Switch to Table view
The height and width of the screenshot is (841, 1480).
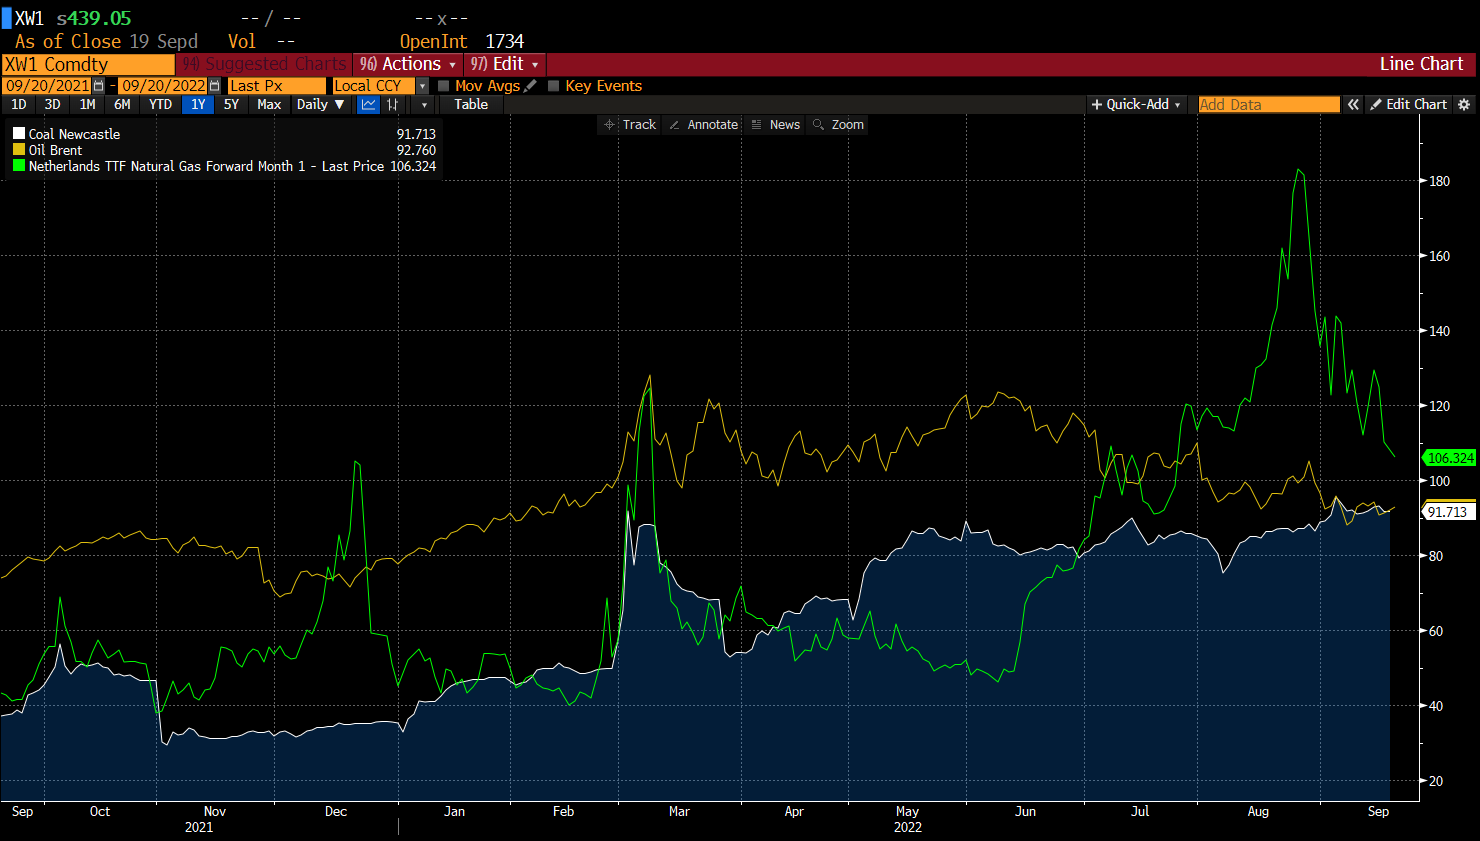(471, 104)
